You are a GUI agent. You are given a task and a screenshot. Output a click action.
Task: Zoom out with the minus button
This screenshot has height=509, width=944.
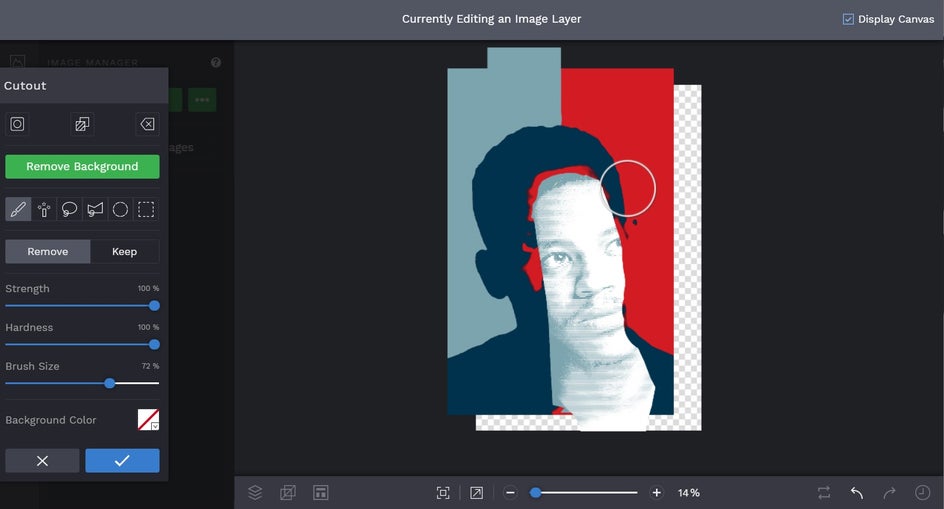(x=510, y=493)
